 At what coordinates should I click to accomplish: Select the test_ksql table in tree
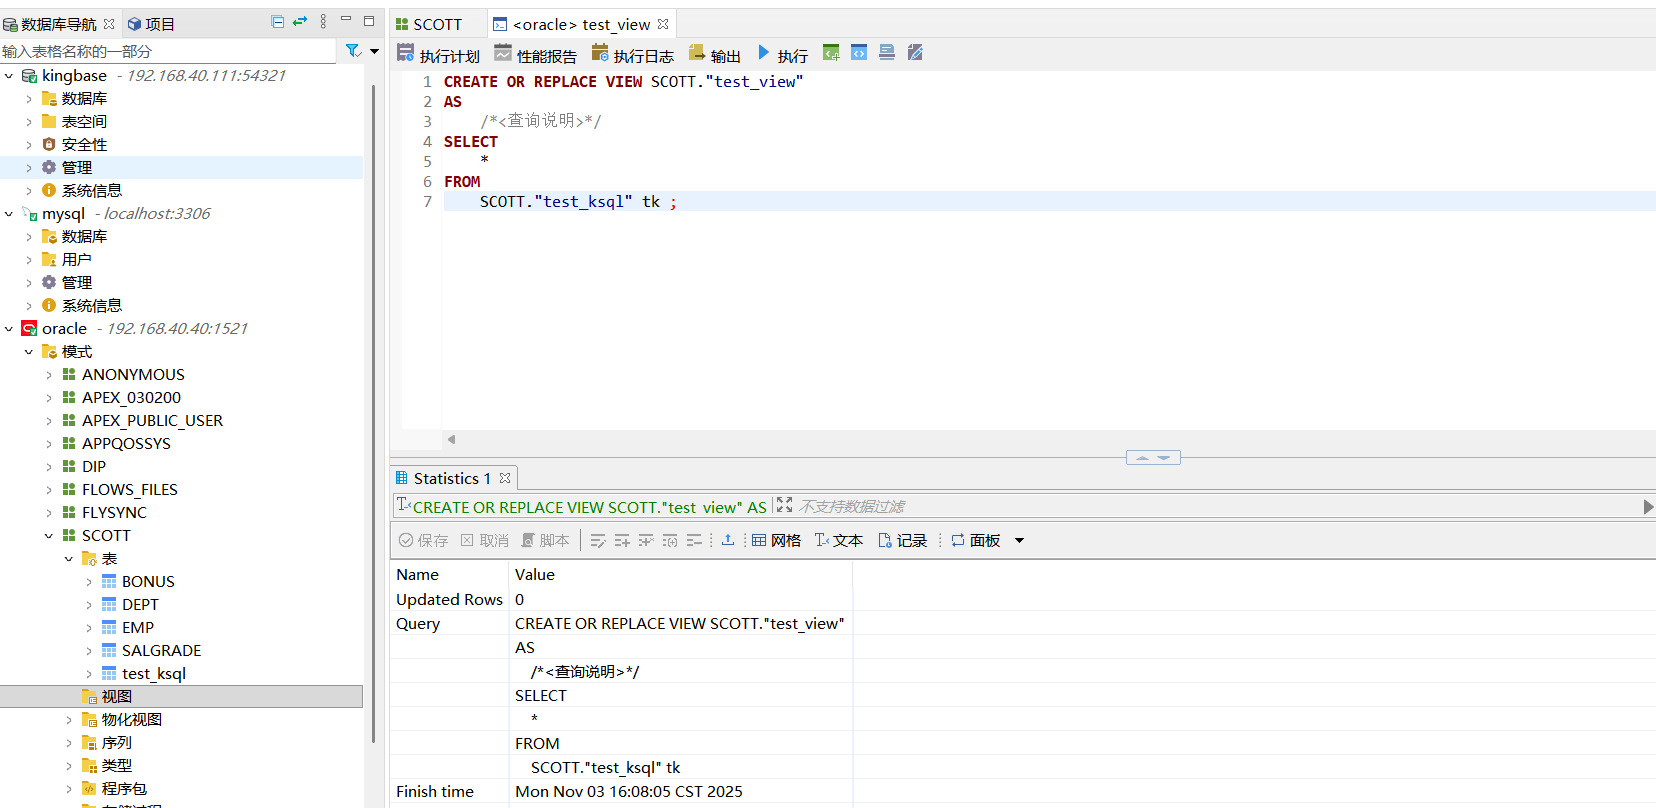153,674
